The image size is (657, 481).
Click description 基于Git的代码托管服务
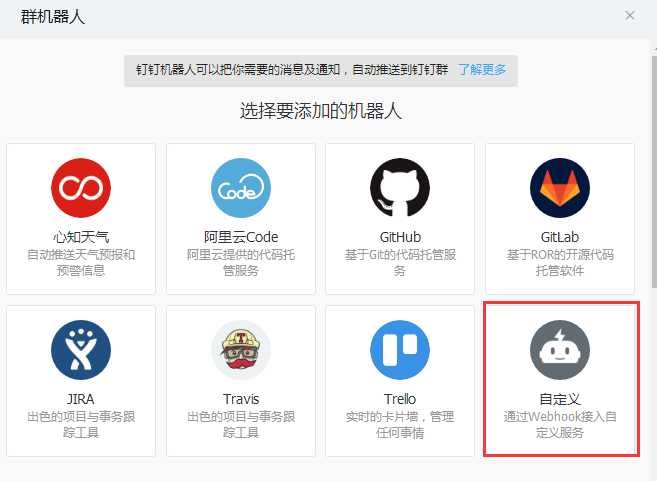400,262
